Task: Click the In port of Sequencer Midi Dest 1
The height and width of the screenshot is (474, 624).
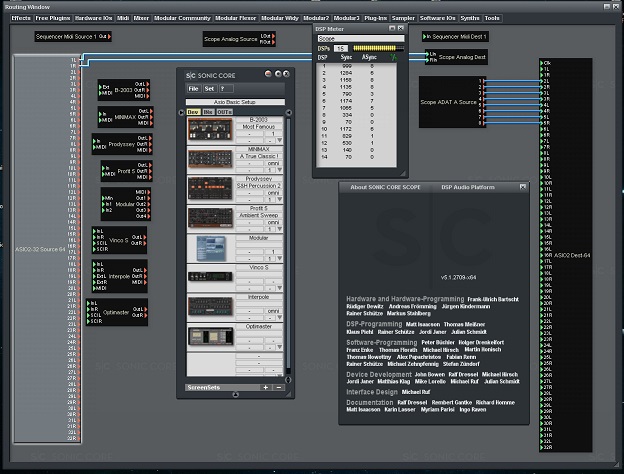Action: tap(424, 37)
